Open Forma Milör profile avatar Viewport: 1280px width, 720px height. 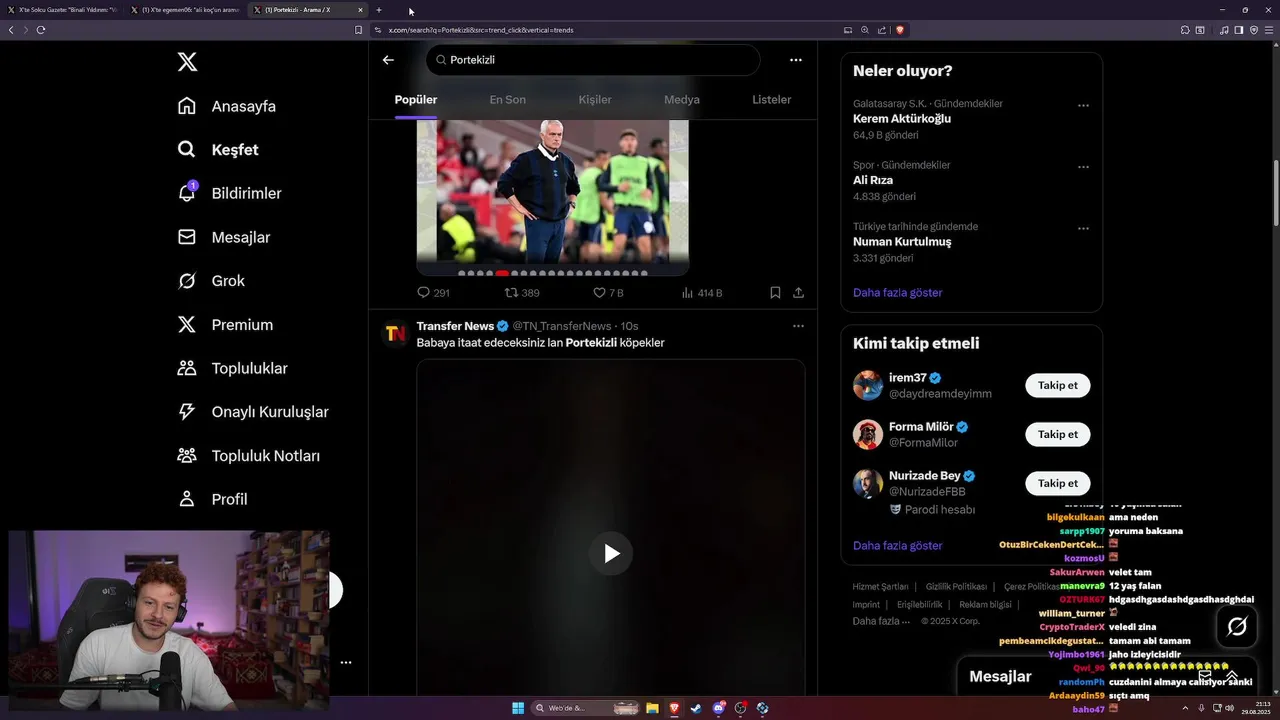pos(868,434)
